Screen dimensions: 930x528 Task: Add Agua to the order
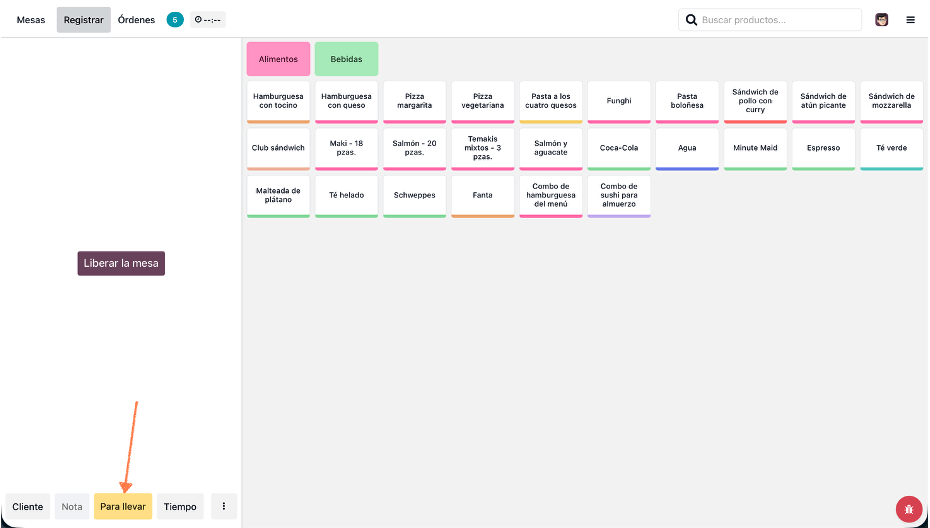point(687,149)
